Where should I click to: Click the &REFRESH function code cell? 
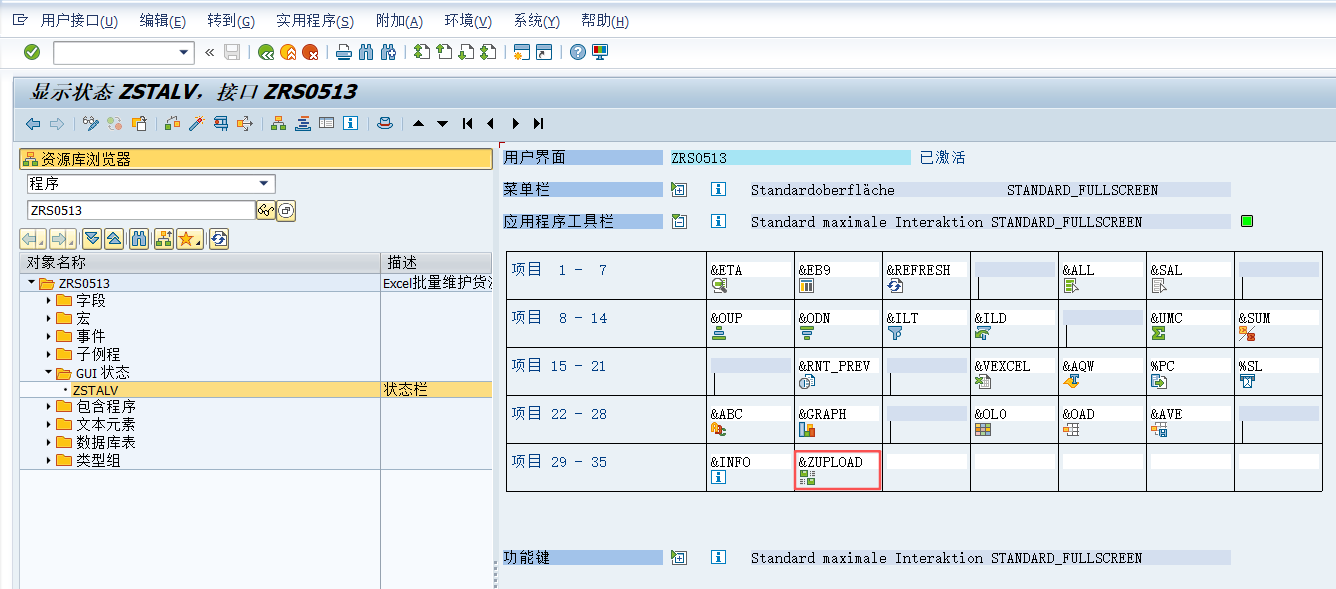[926, 276]
